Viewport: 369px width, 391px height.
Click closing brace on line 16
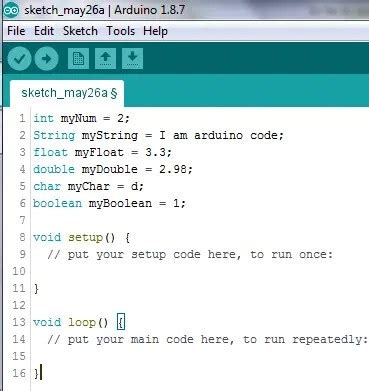coord(36,373)
